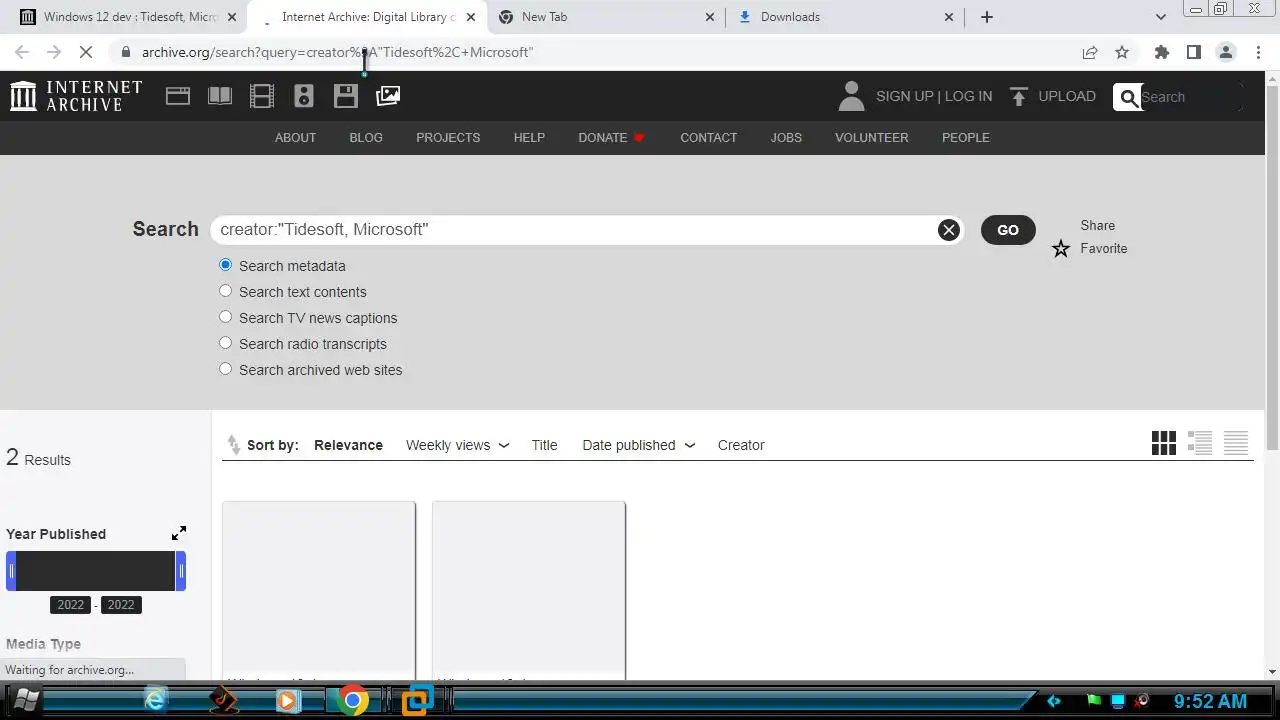The height and width of the screenshot is (720, 1280).
Task: Click LOG IN link
Action: (968, 96)
